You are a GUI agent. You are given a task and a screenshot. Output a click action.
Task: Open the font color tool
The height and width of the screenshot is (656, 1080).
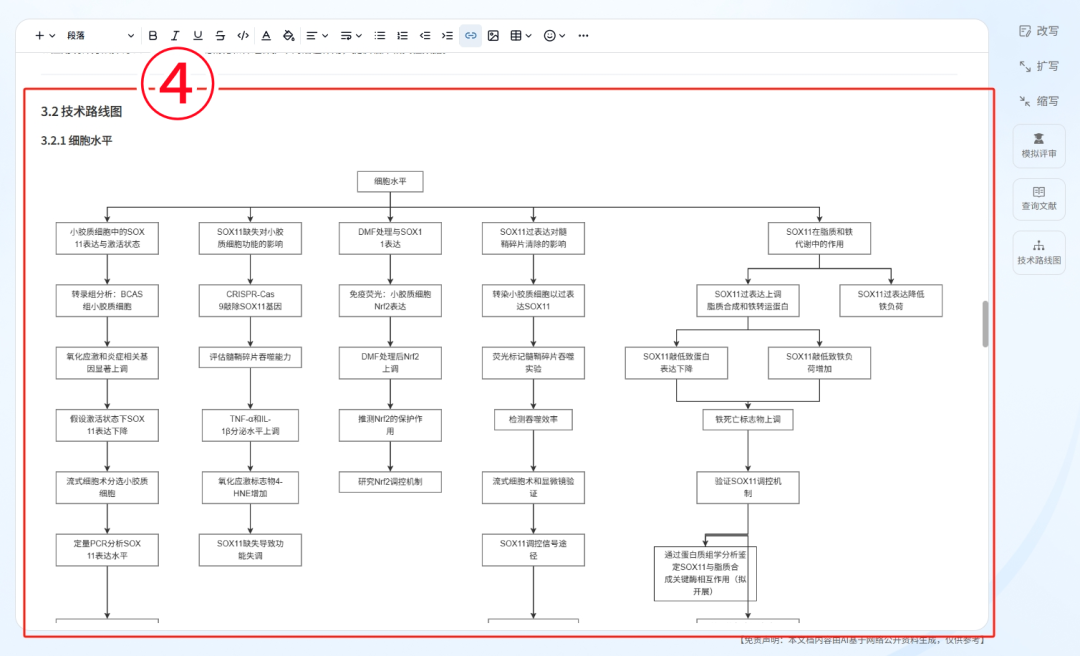point(266,36)
